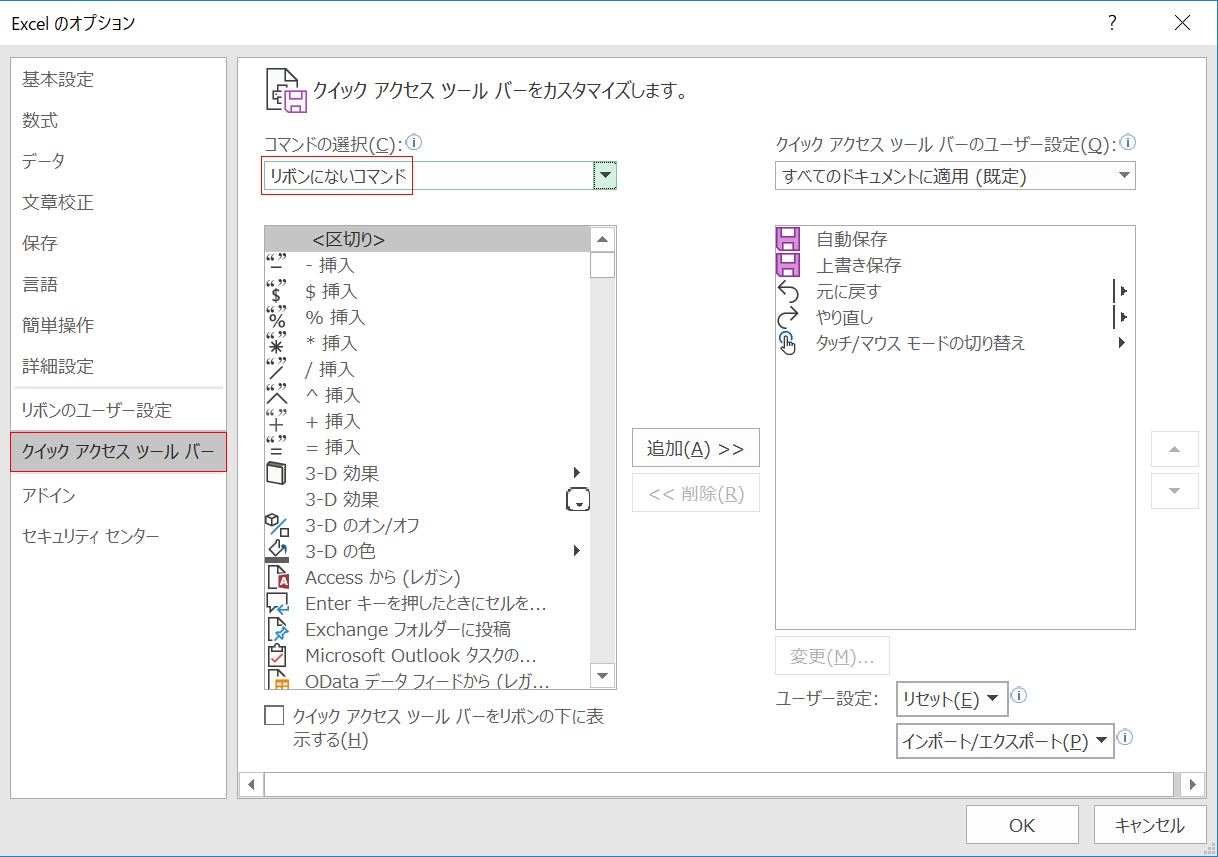This screenshot has width=1218, height=857.
Task: Open the インポート/エクスポート dropdown button
Action: click(x=1005, y=741)
